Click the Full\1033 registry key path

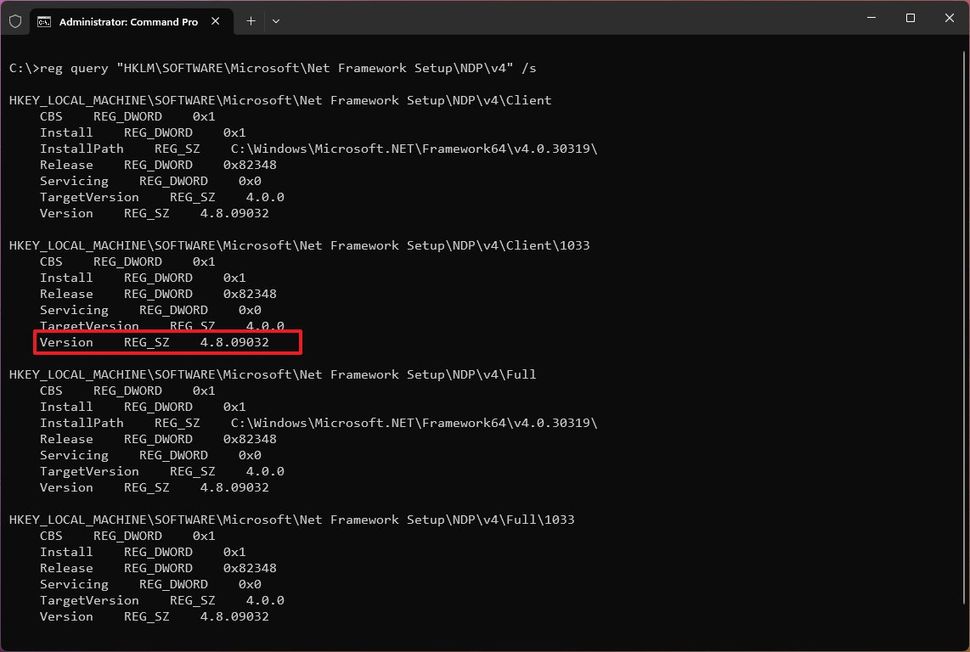(290, 519)
